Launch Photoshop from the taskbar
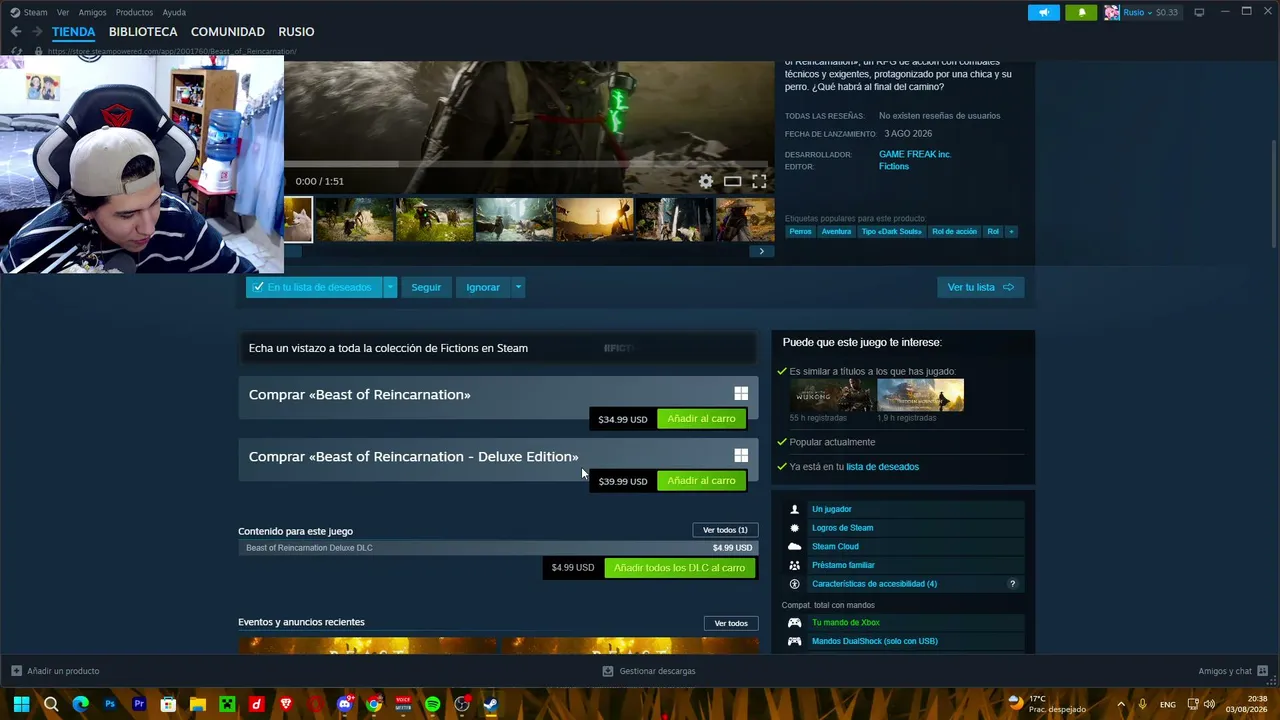 (x=110, y=704)
